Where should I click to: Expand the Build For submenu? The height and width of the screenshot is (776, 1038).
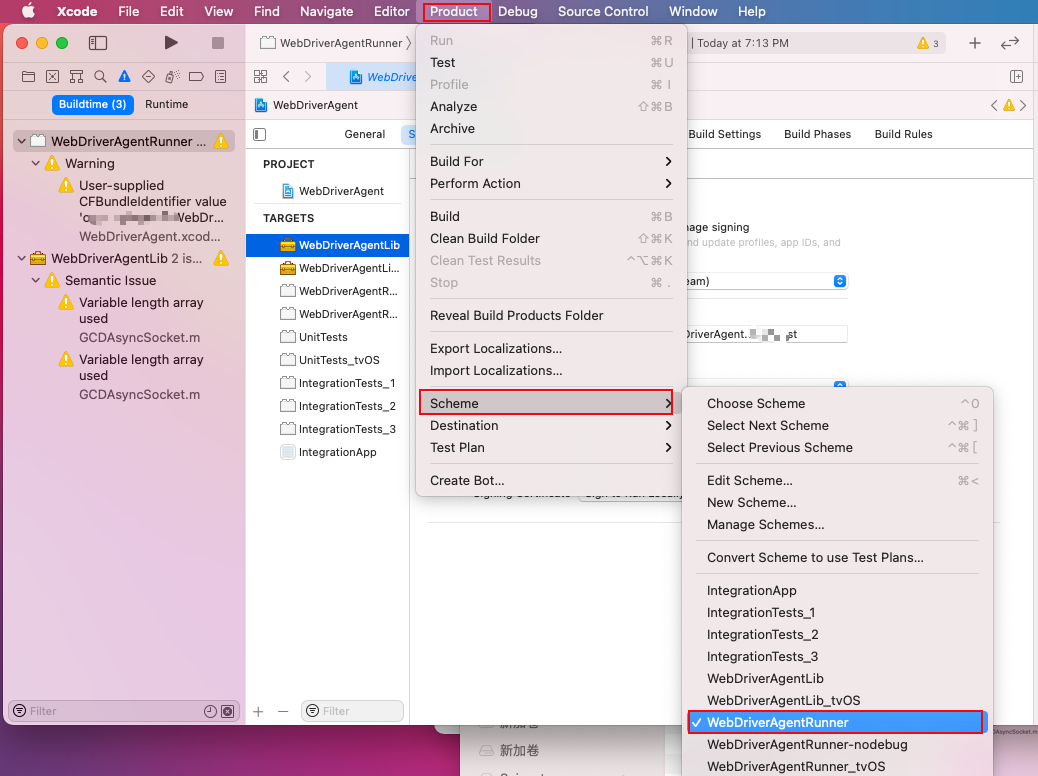[x=551, y=162]
